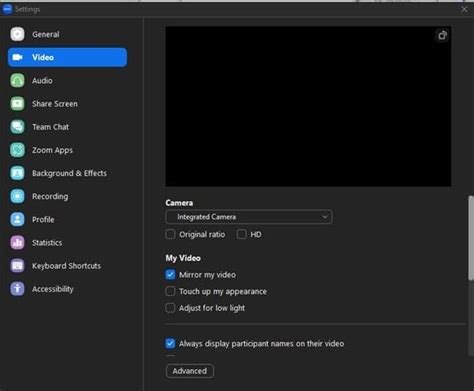Rotate camera preview using corner icon
This screenshot has height=391, width=474.
(x=442, y=35)
